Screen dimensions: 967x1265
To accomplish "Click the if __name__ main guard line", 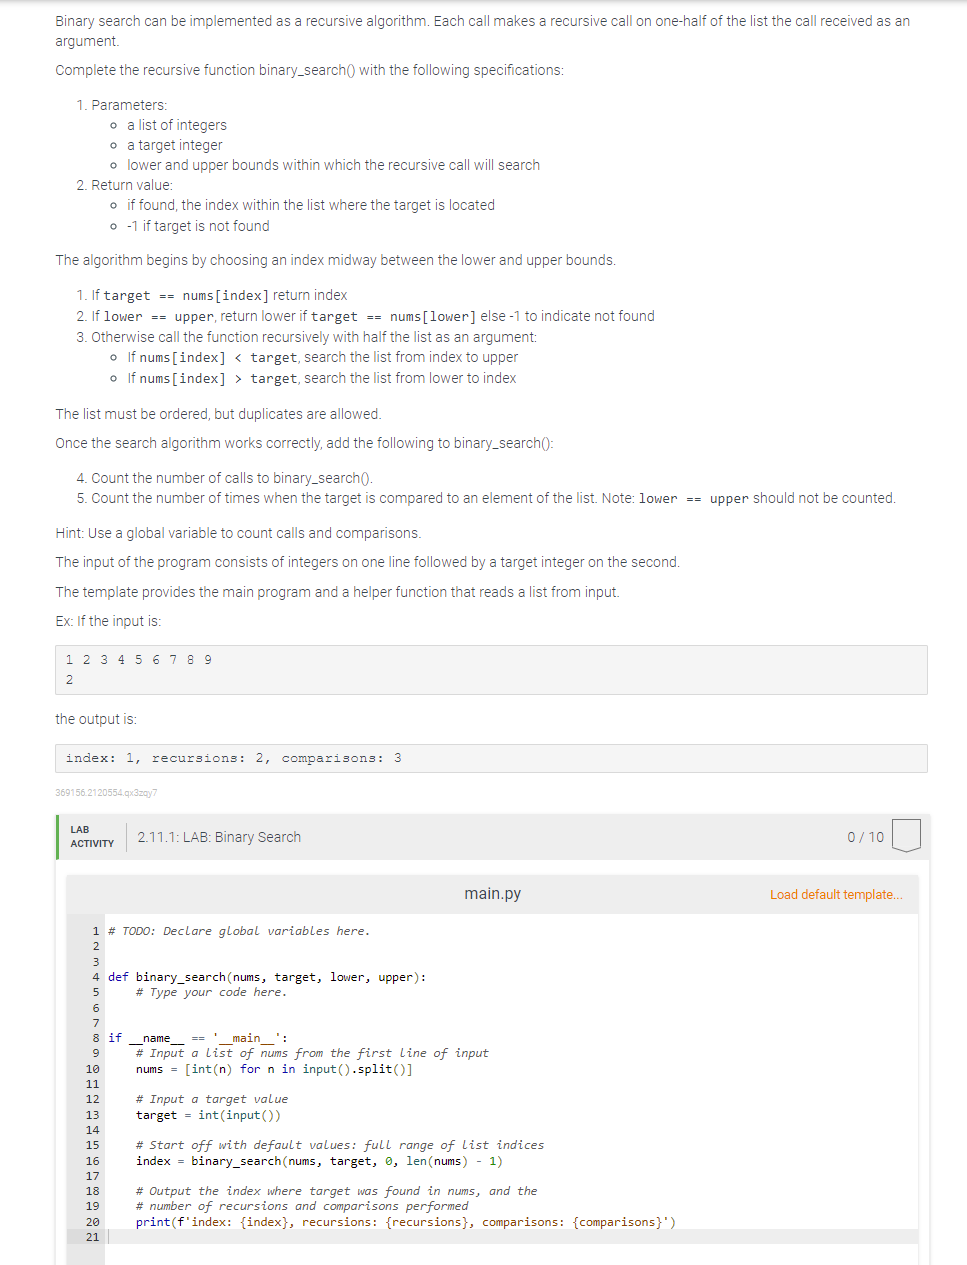I will click(195, 1037).
